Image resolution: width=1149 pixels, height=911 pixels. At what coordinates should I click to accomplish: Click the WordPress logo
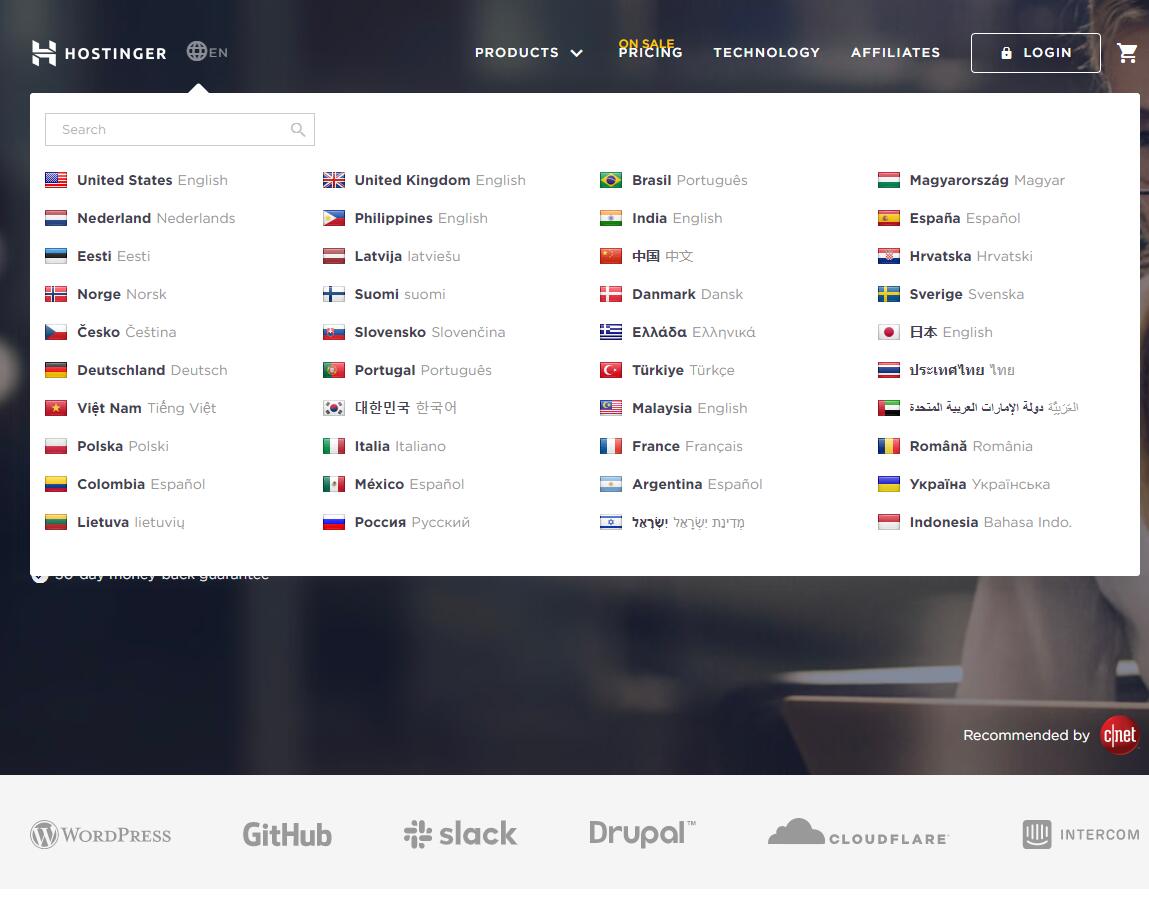[100, 835]
